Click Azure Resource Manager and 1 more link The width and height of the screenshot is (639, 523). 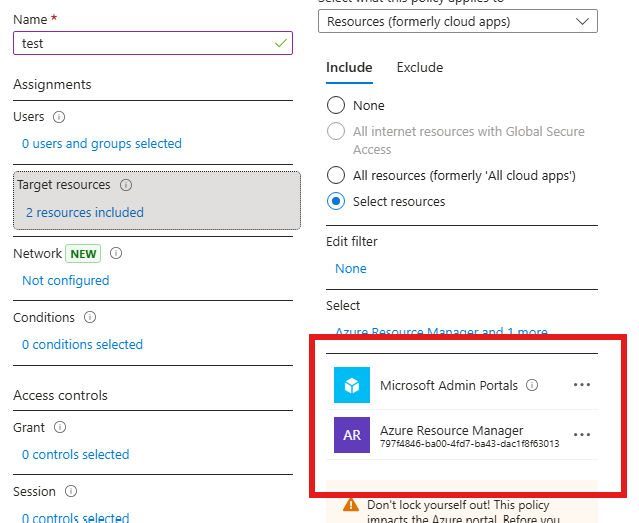coord(441,331)
